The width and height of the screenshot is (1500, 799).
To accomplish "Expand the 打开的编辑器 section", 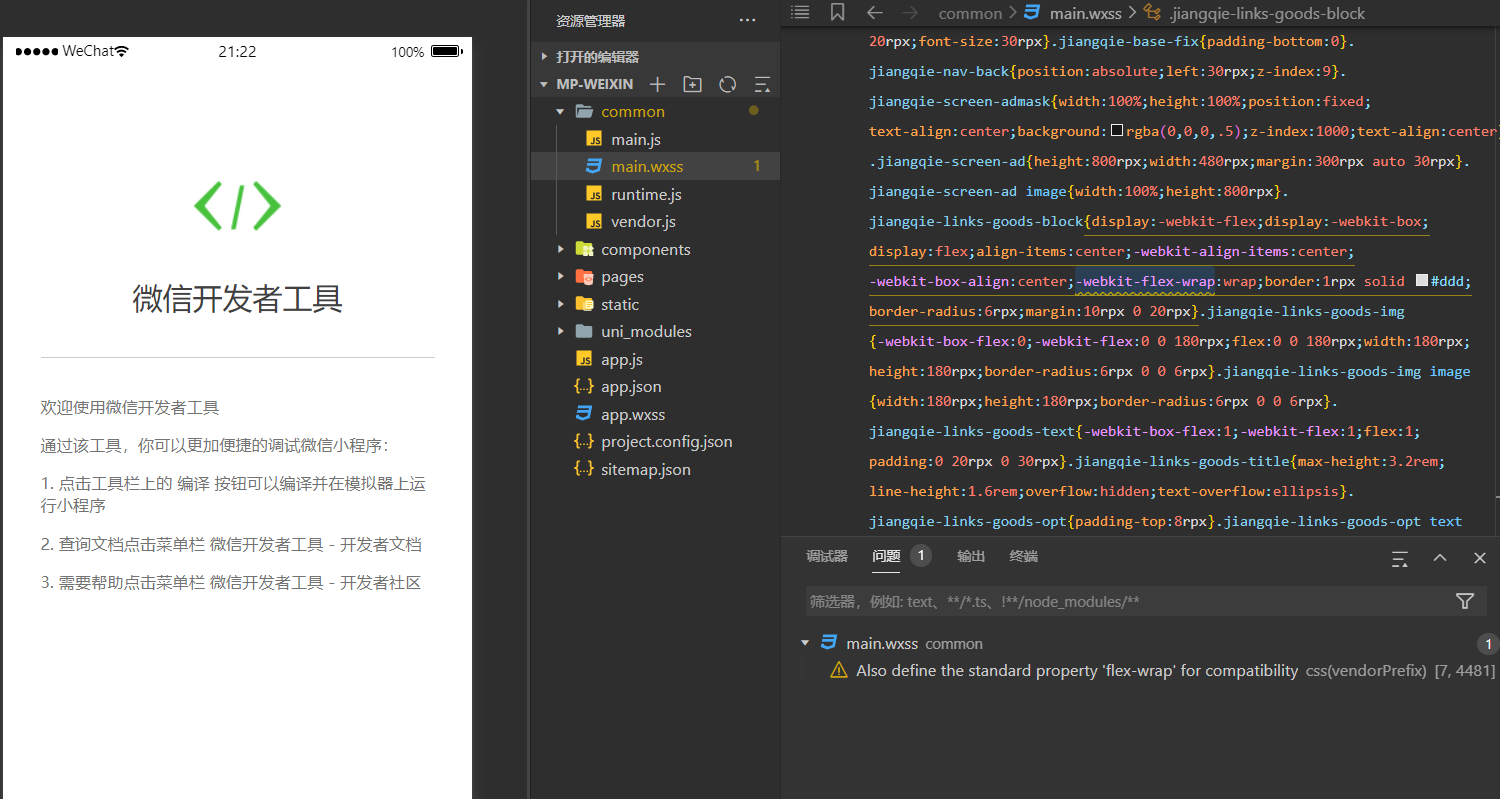I will (544, 57).
